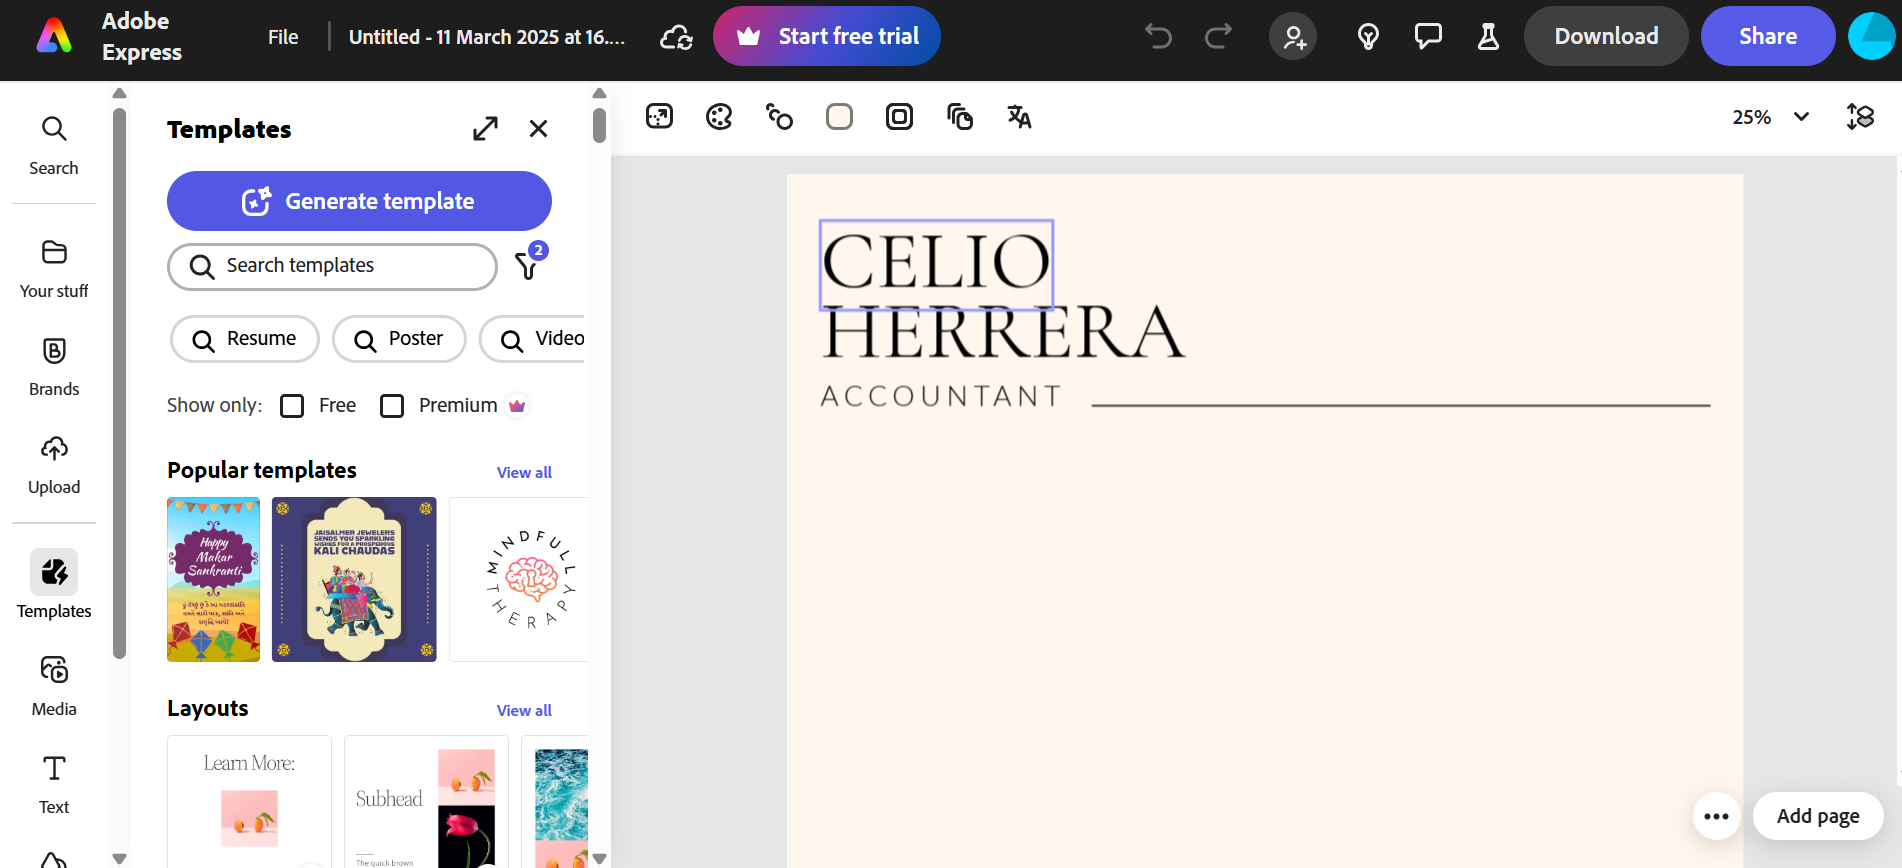Screen dimensions: 1902x868
Task: Click the Generate template button
Action: pyautogui.click(x=359, y=201)
